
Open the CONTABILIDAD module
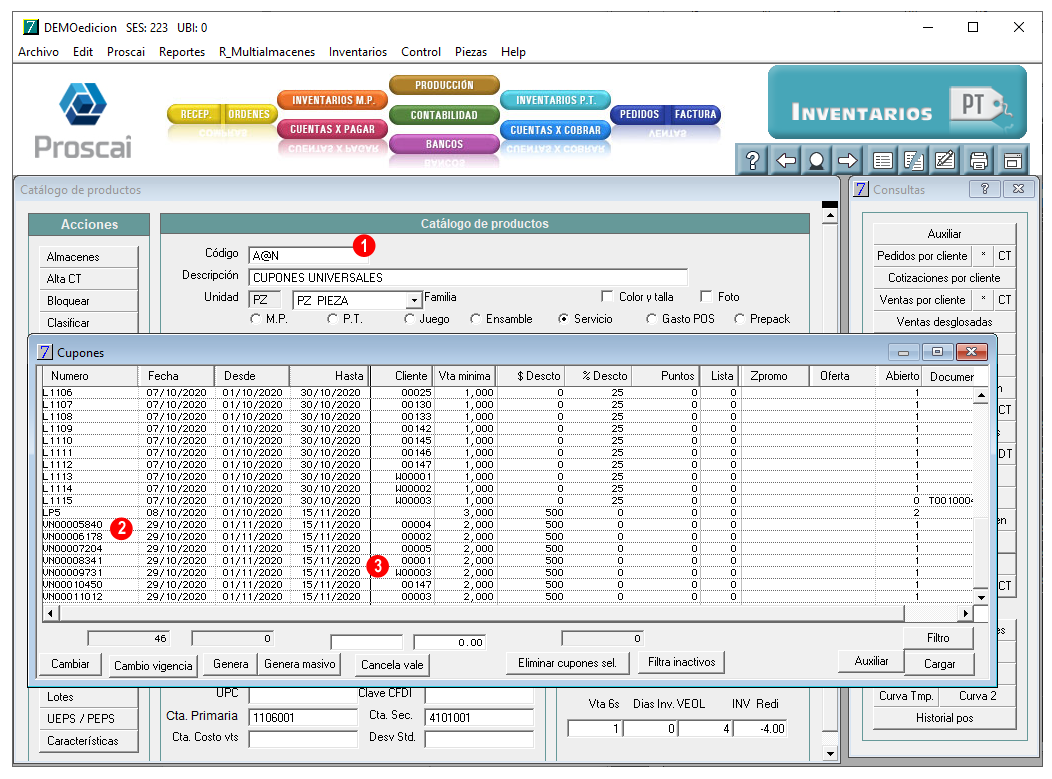[444, 115]
